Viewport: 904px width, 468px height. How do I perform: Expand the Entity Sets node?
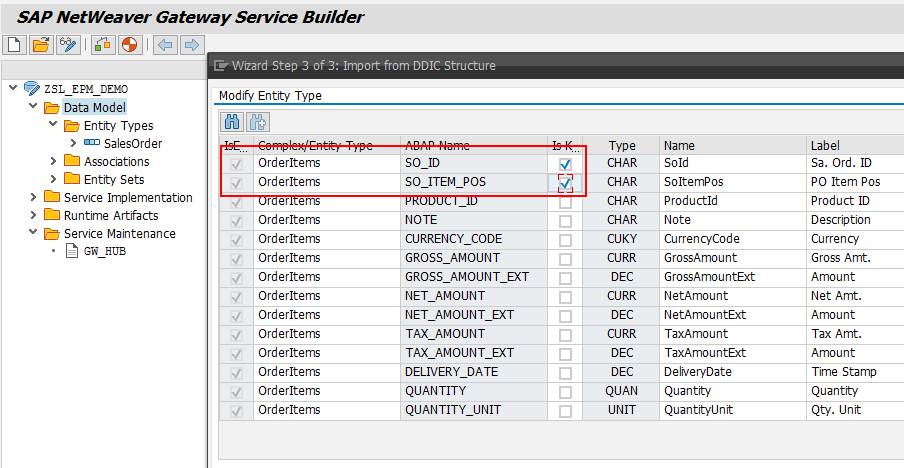[x=53, y=179]
